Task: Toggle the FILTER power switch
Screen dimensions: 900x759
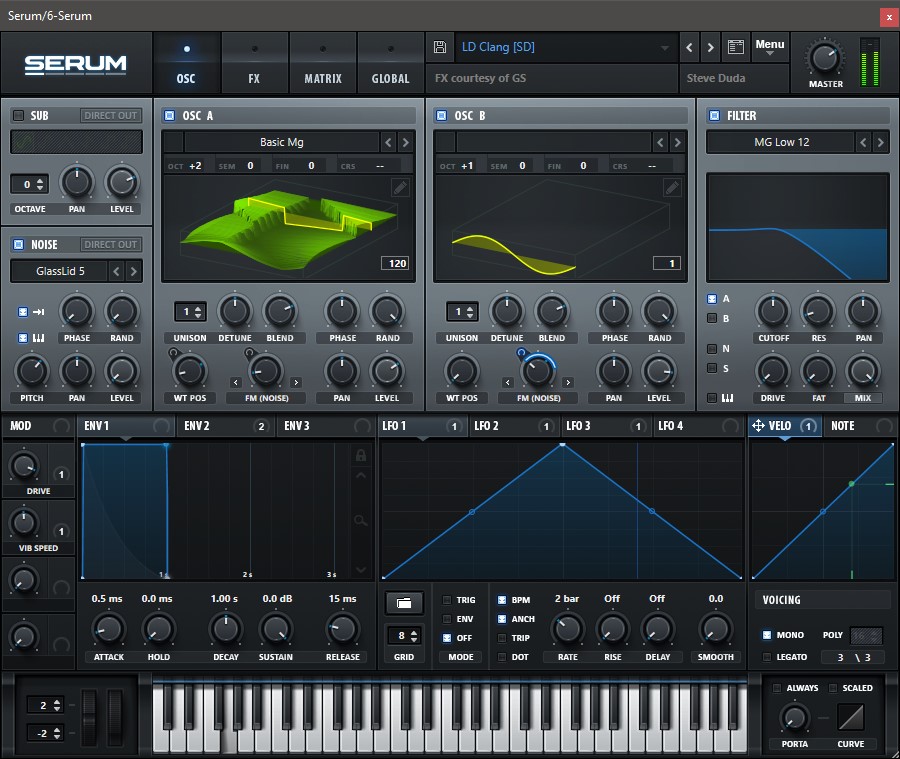Action: click(714, 115)
